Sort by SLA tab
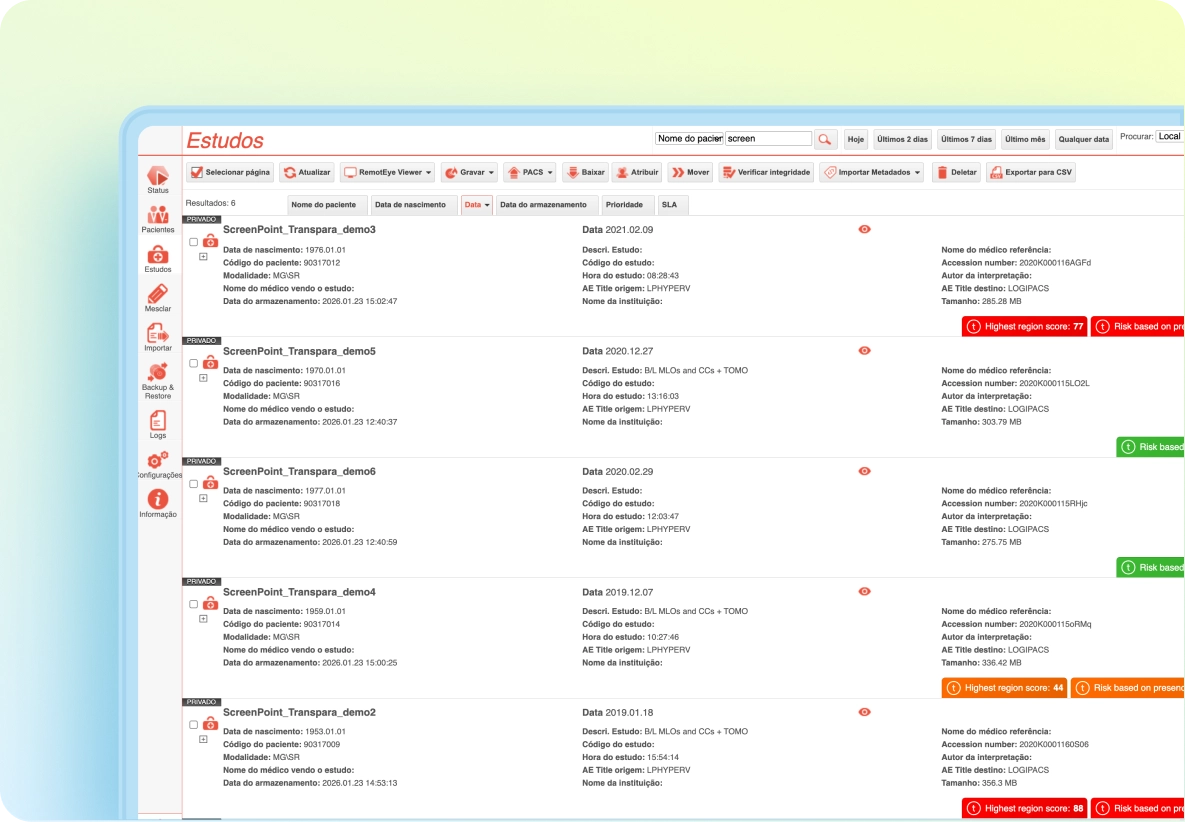 673,205
